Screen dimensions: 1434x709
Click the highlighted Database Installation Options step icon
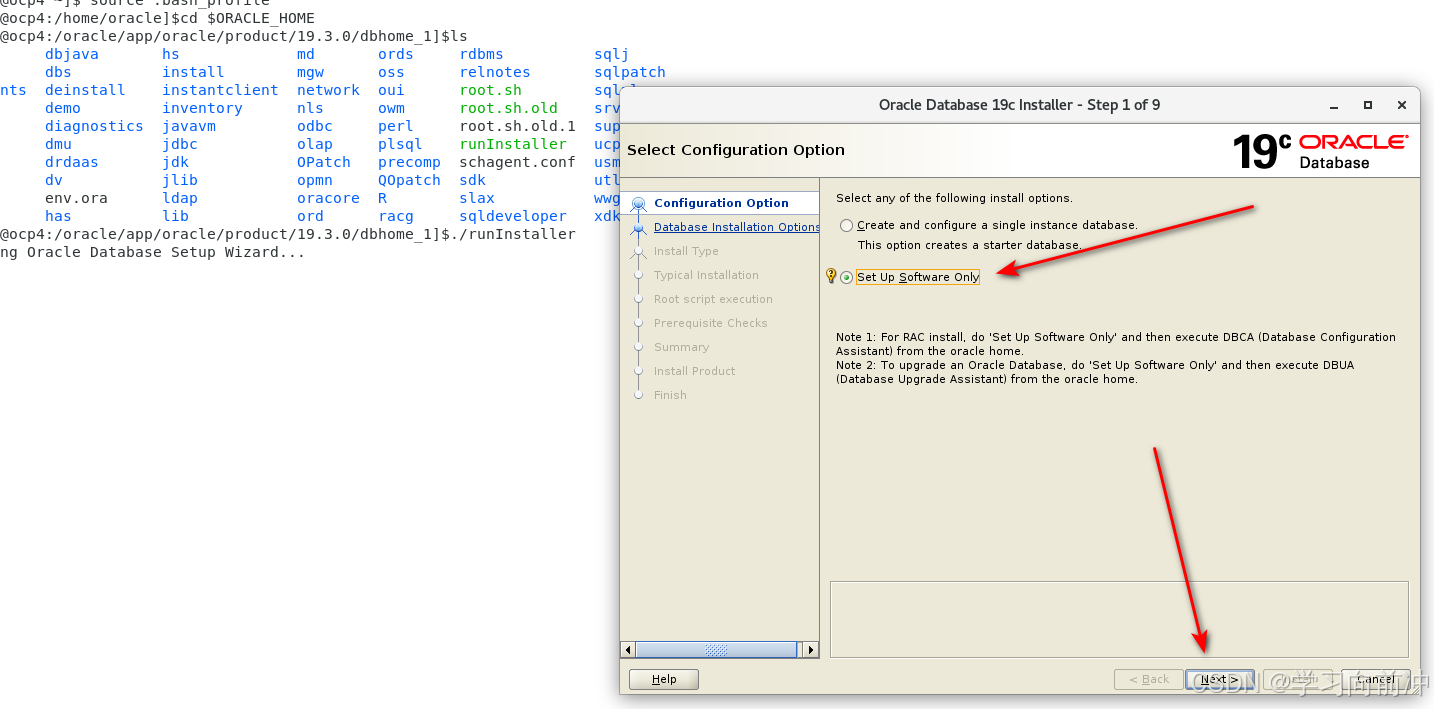638,227
